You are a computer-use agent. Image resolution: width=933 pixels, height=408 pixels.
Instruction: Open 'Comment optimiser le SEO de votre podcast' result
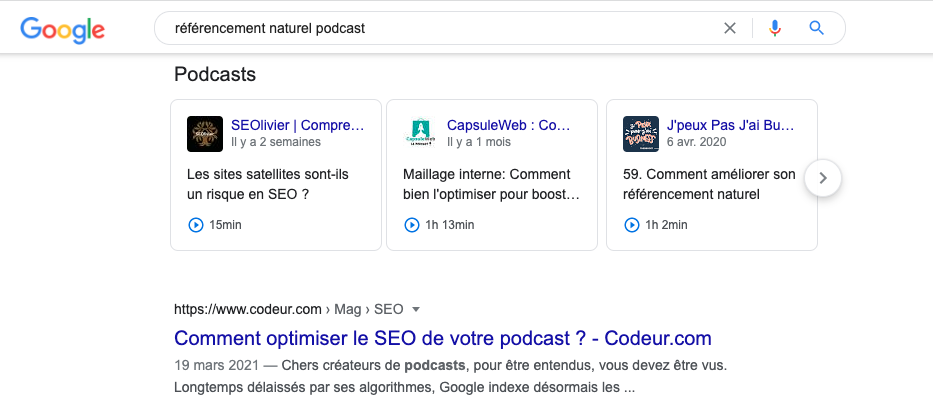point(443,338)
